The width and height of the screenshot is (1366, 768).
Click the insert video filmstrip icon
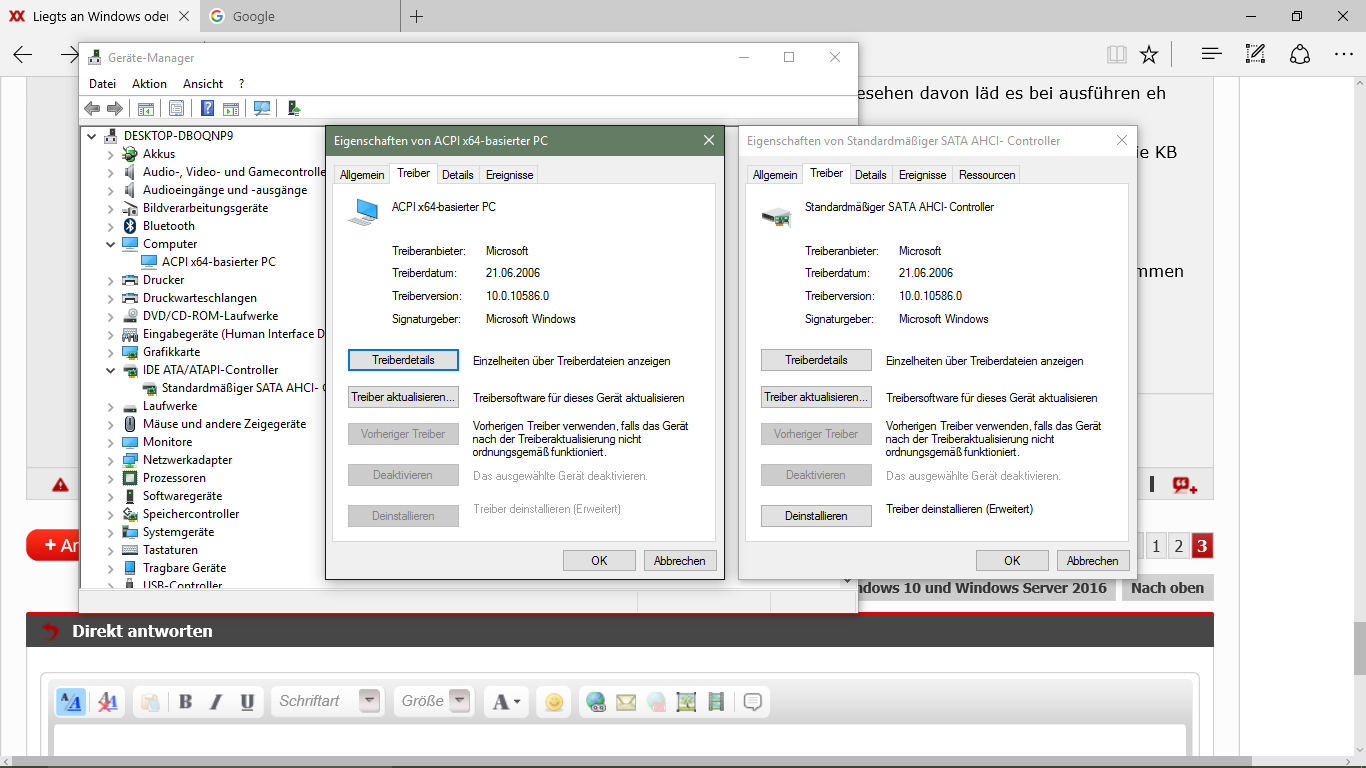point(716,702)
